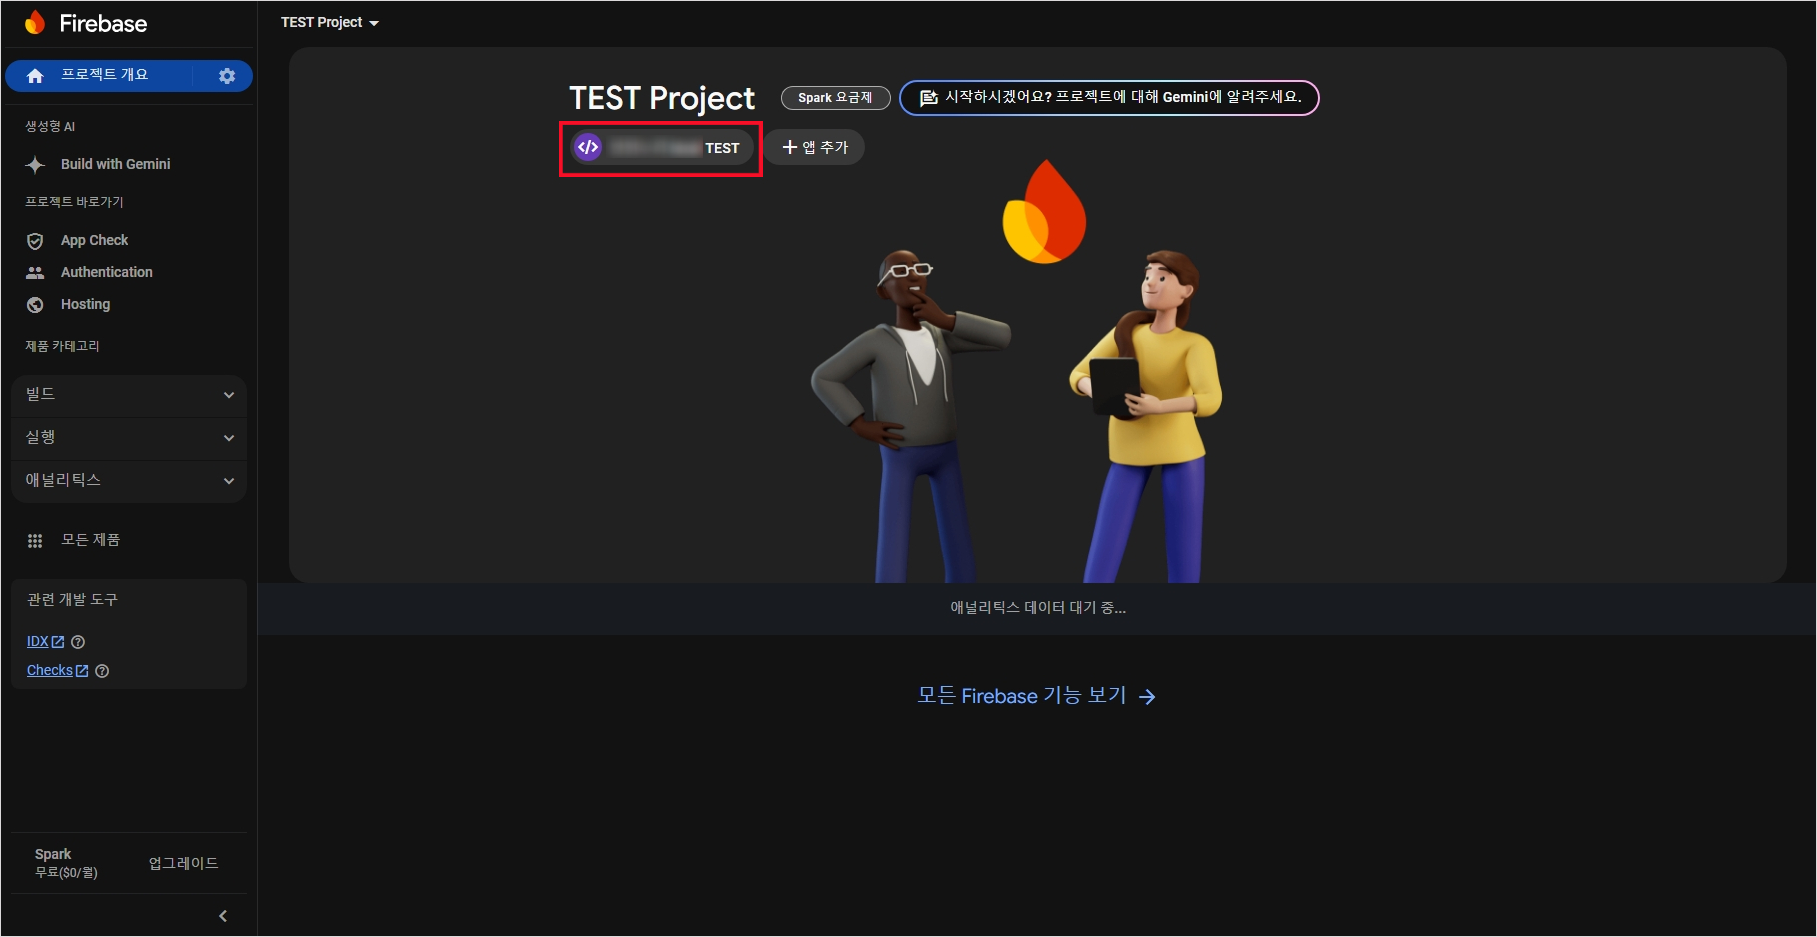Go to App Check
The image size is (1817, 937).
pos(94,240)
